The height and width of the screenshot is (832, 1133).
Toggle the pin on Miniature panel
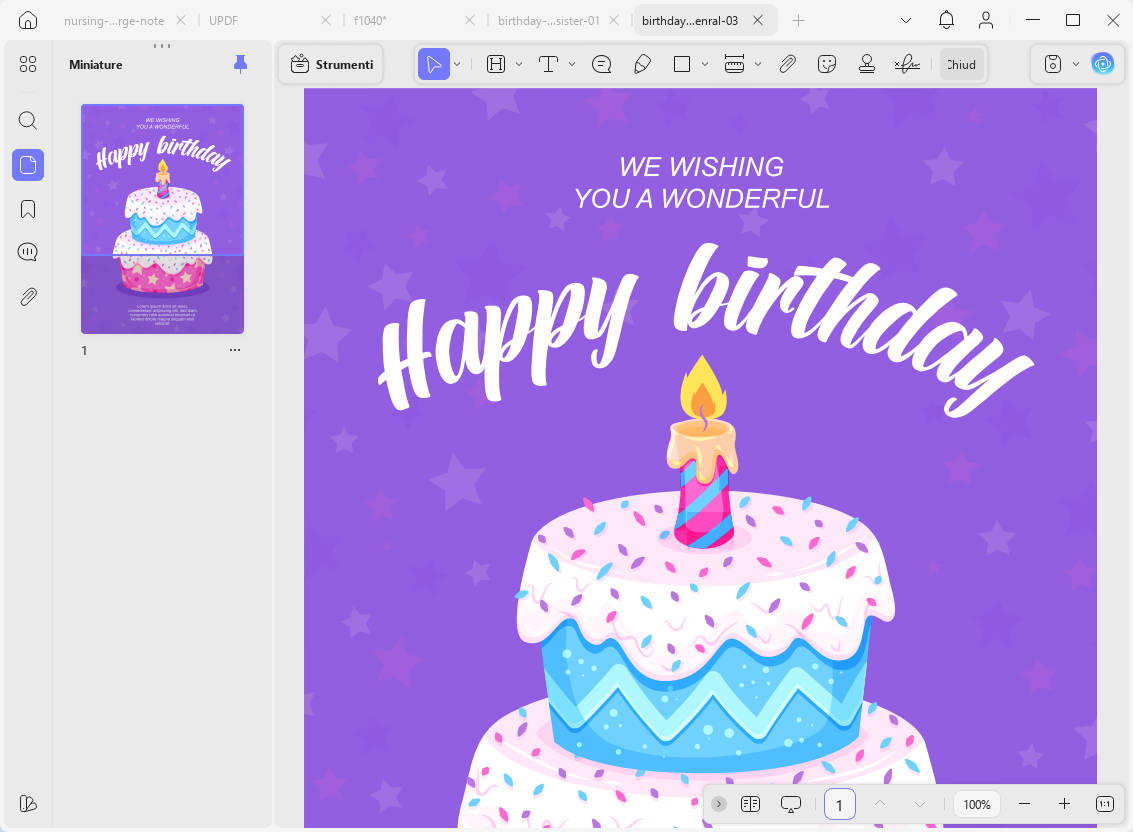[x=241, y=64]
